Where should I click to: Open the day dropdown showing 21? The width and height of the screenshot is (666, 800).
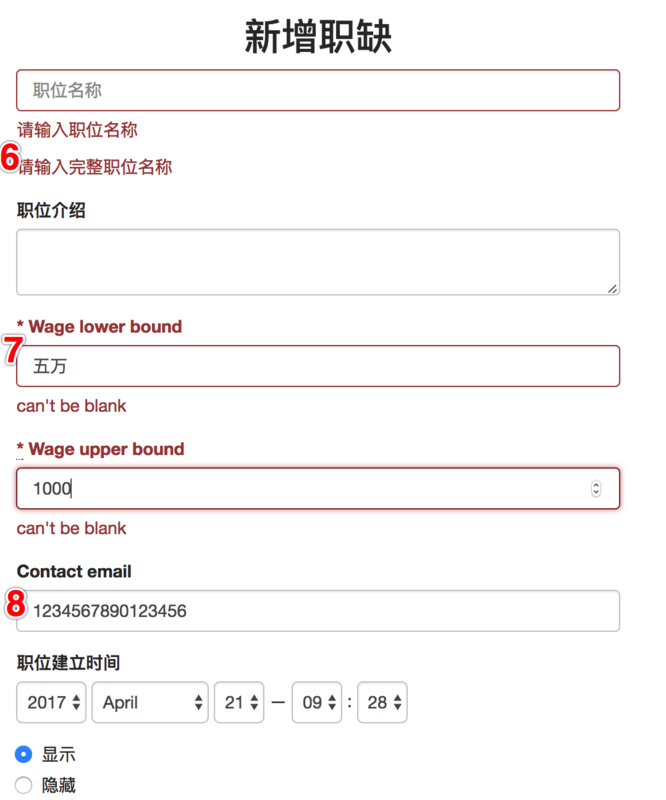[x=239, y=702]
